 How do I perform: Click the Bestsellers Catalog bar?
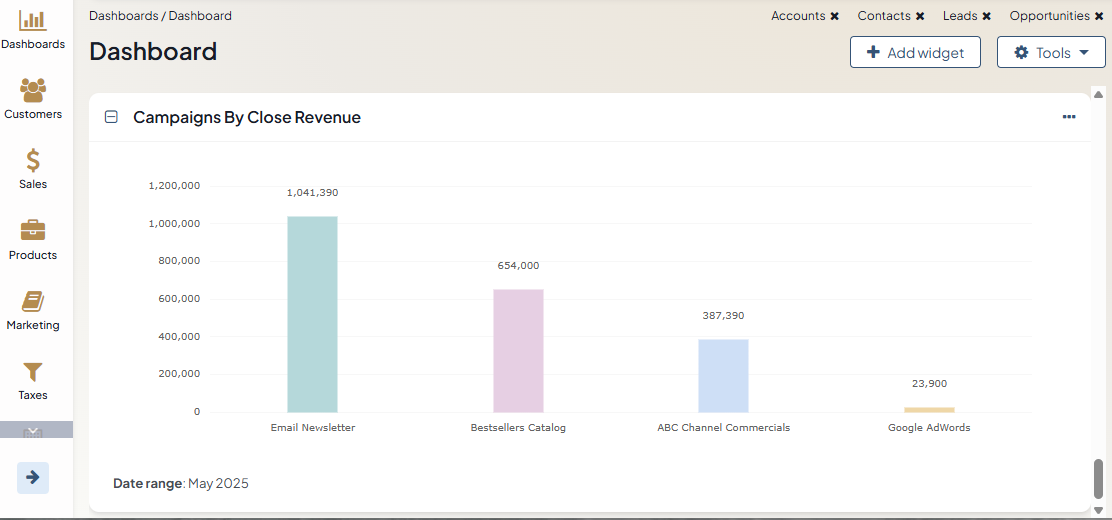tap(518, 350)
